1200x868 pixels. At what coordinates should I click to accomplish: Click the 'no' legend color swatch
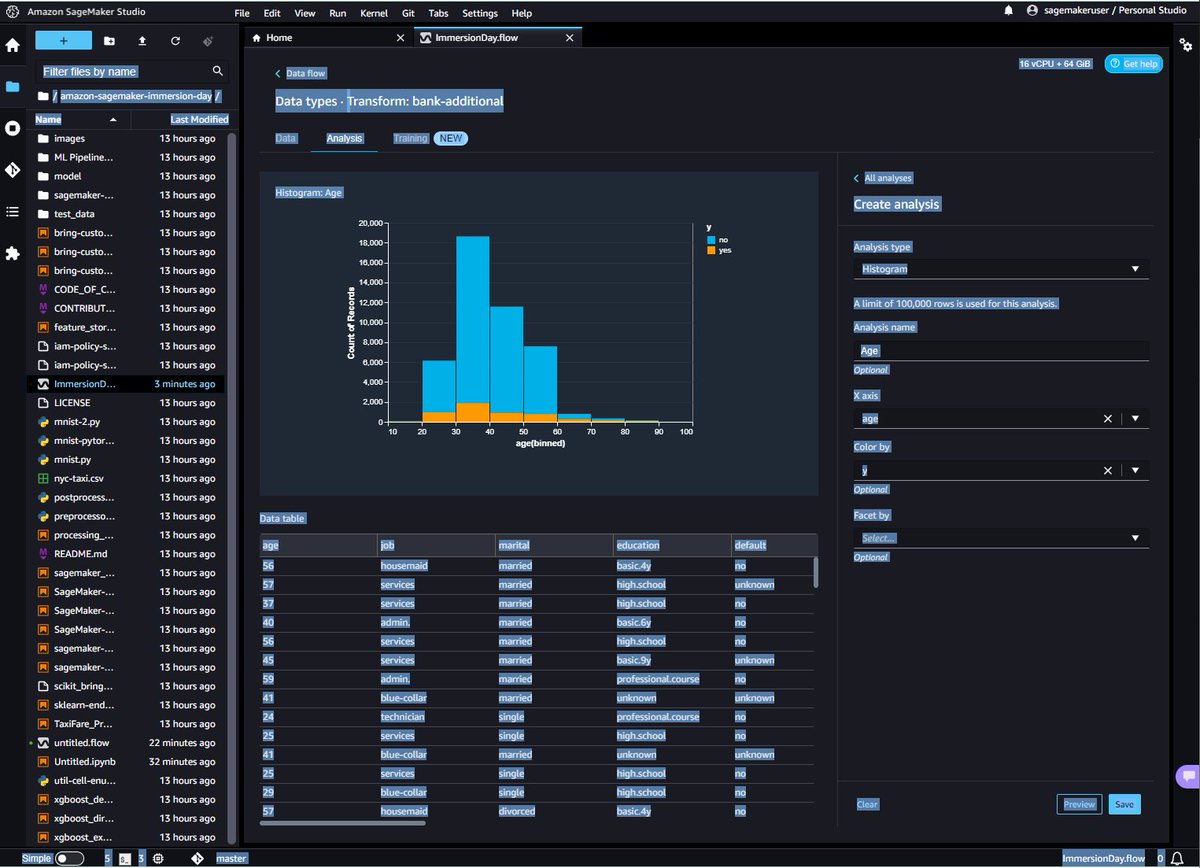pos(711,240)
